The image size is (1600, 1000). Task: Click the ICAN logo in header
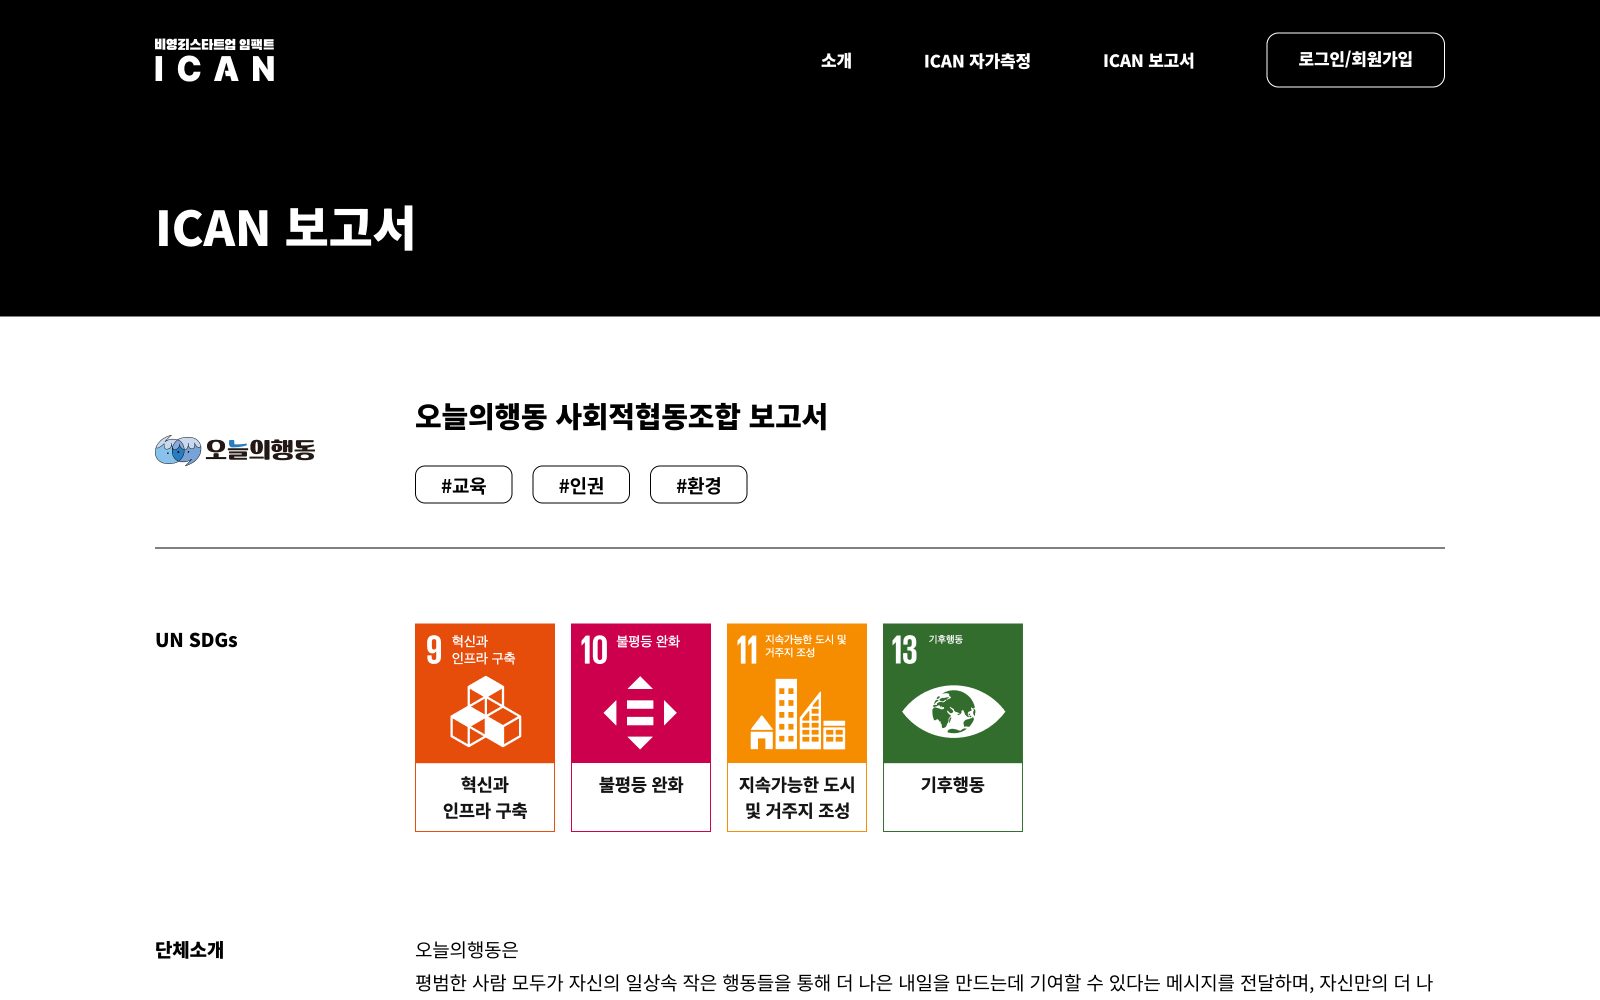[x=214, y=60]
